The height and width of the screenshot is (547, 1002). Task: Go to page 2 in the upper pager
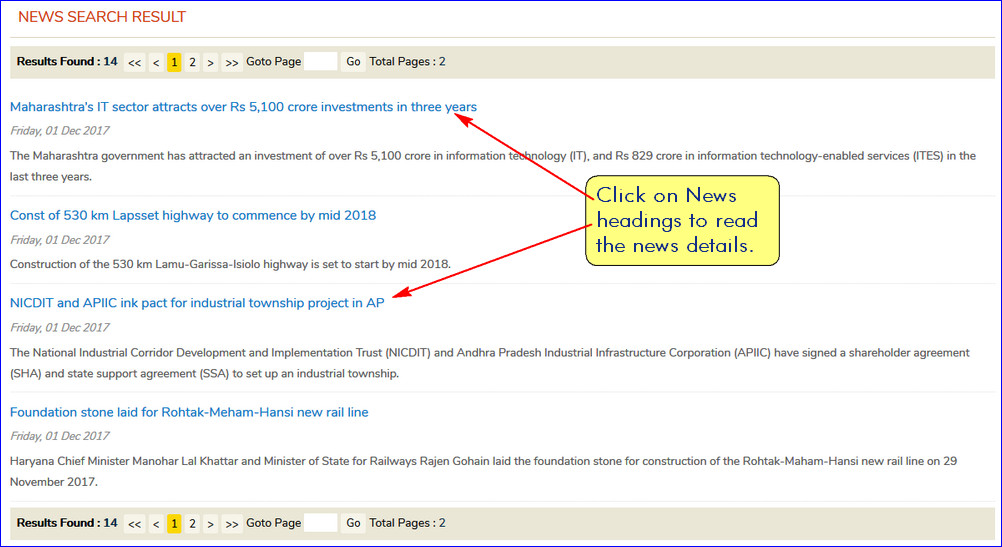(x=192, y=62)
